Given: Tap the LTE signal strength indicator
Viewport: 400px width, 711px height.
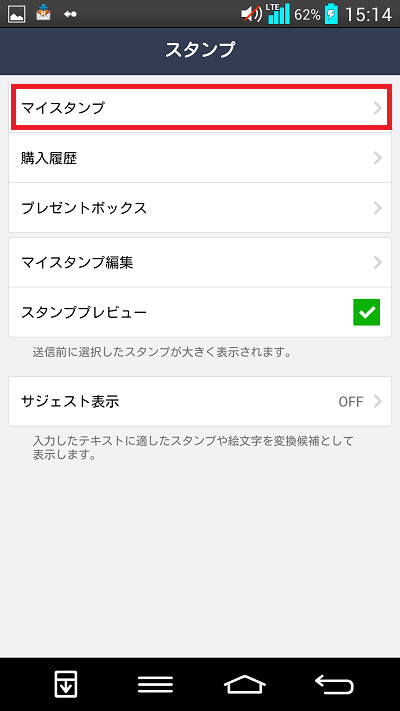Looking at the screenshot, I should click(x=278, y=14).
